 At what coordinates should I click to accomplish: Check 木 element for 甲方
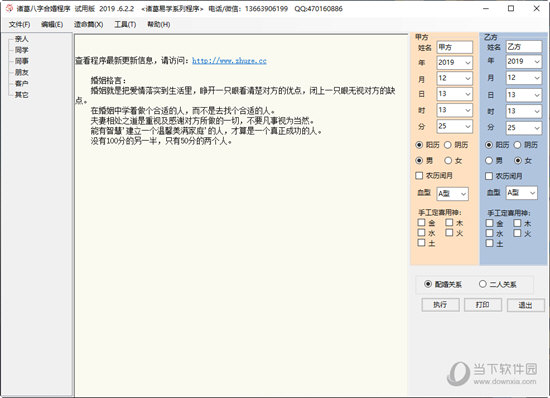449,223
